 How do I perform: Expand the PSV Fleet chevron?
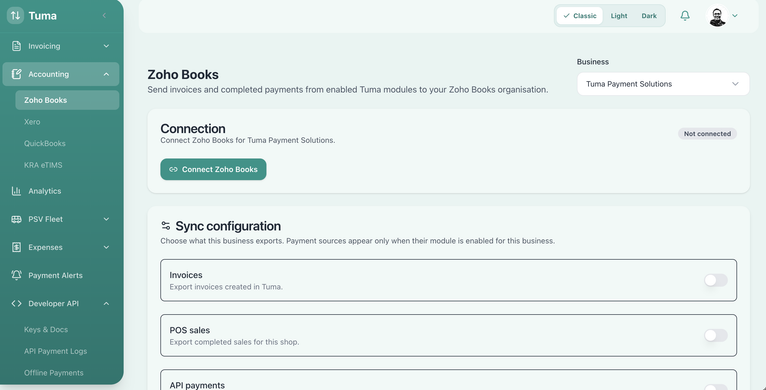tap(106, 219)
